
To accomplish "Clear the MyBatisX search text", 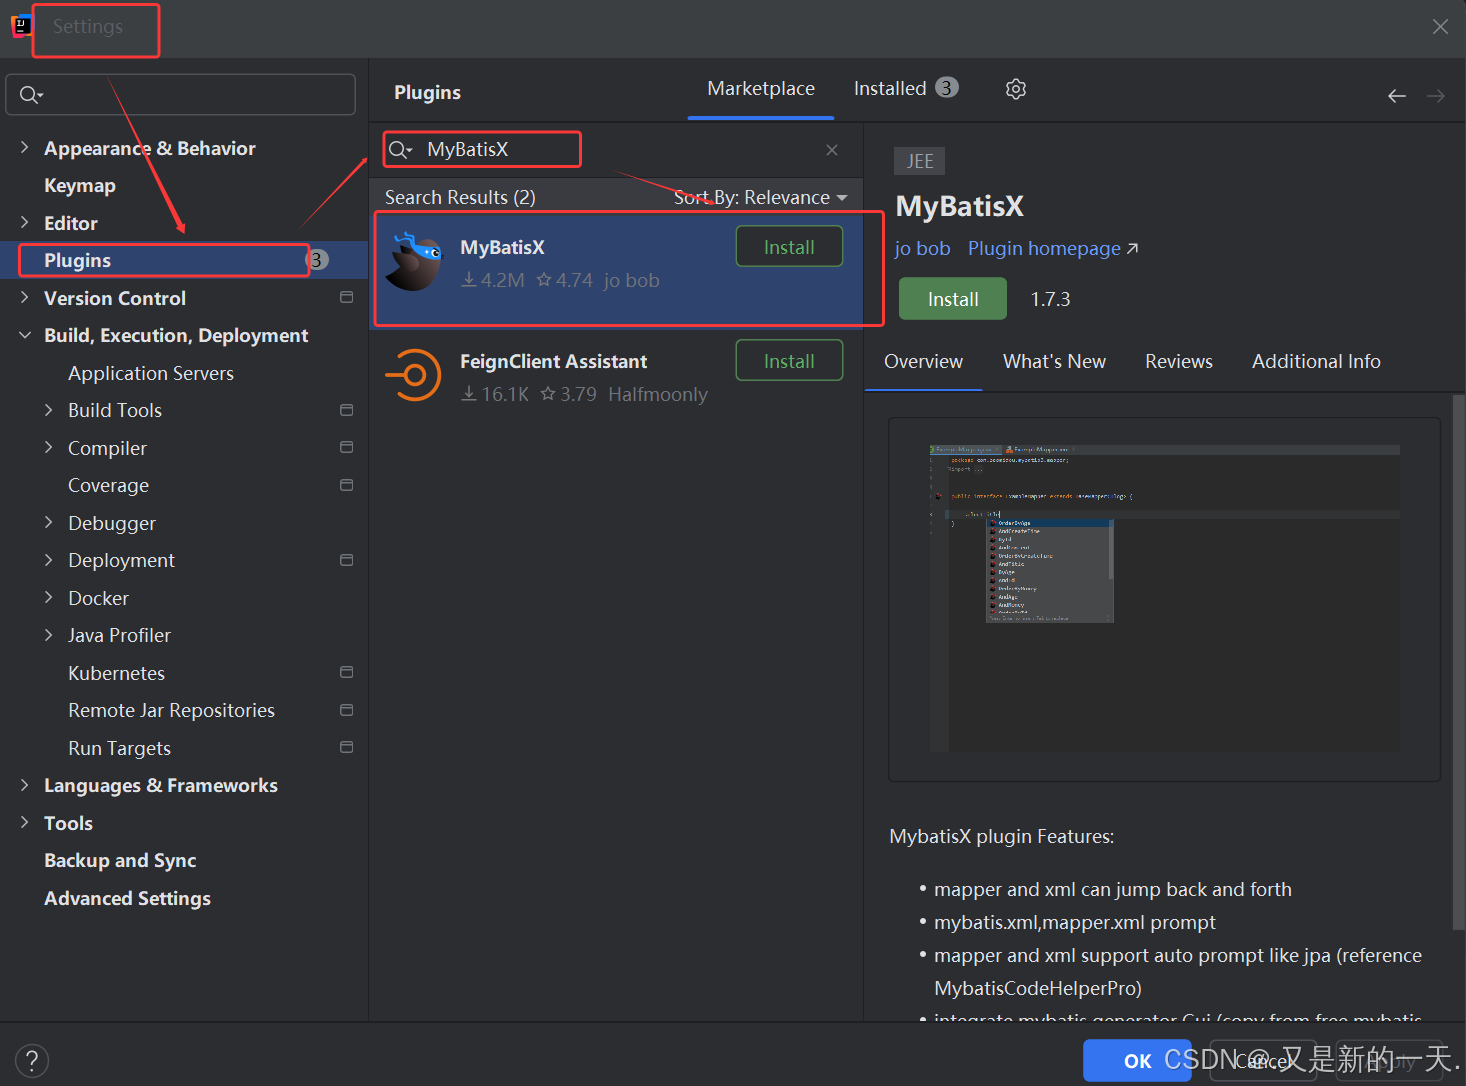I will [x=832, y=150].
